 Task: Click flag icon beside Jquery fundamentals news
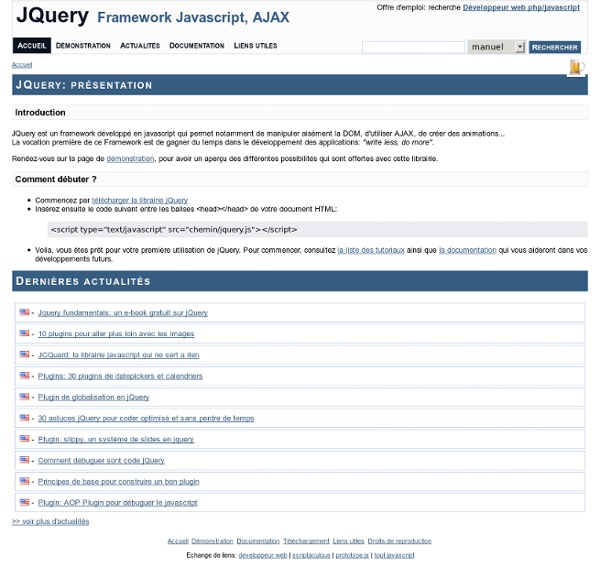point(24,312)
